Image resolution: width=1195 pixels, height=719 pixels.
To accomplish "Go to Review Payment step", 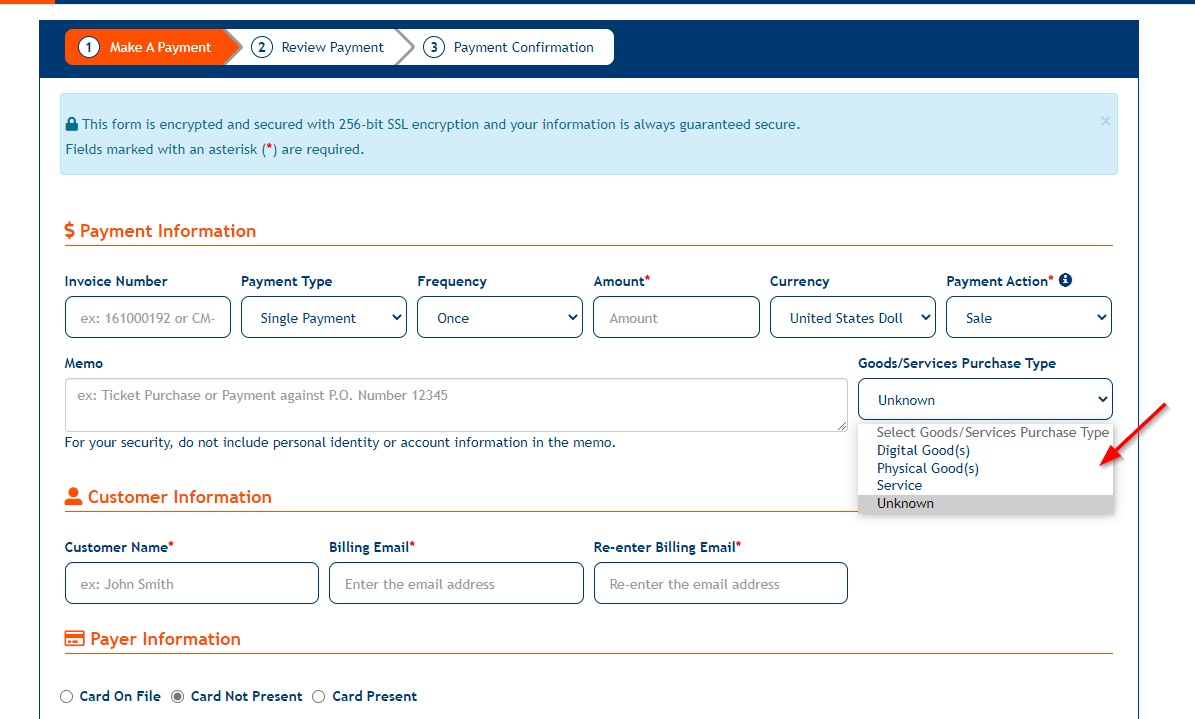I will (x=319, y=47).
